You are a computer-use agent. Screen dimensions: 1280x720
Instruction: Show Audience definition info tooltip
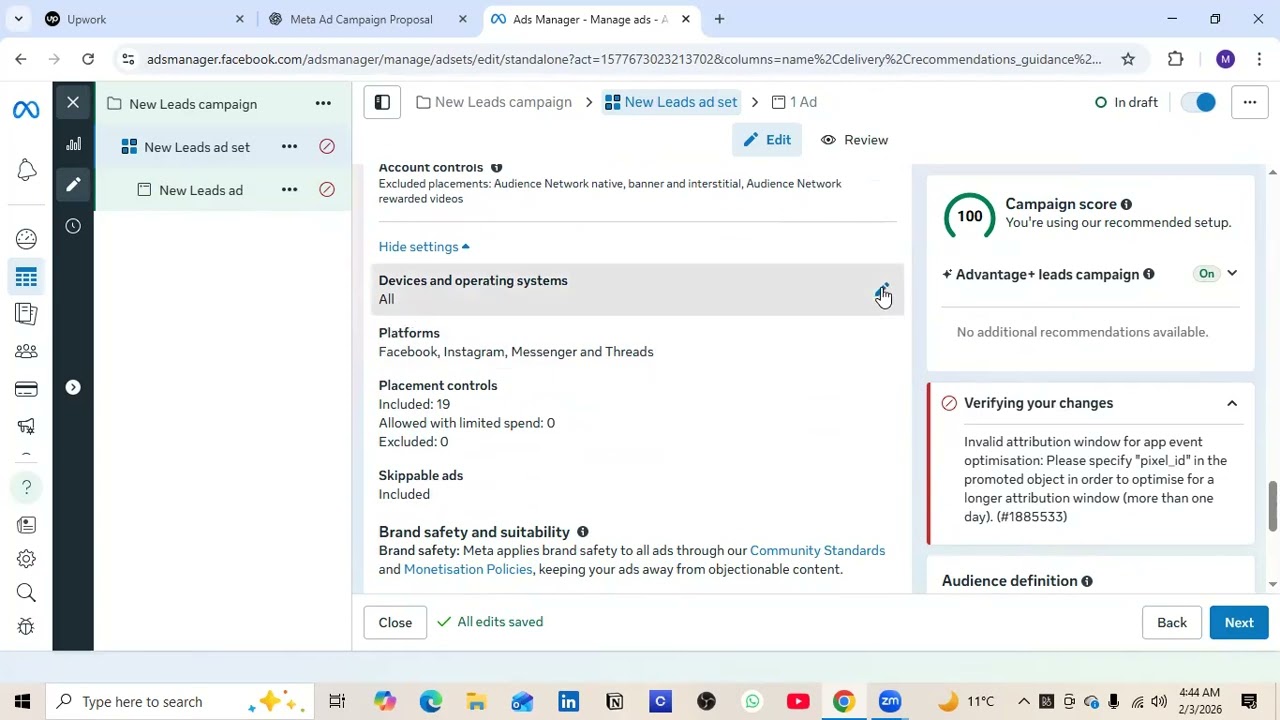[x=1087, y=581]
